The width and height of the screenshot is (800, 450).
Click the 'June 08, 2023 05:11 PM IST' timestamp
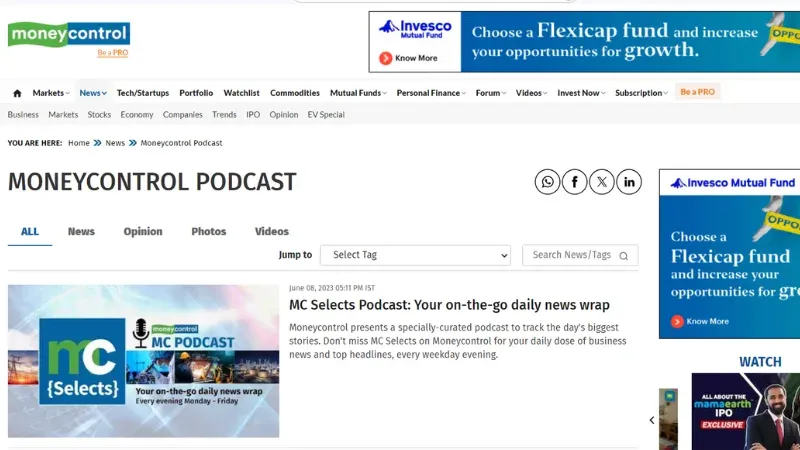point(332,288)
